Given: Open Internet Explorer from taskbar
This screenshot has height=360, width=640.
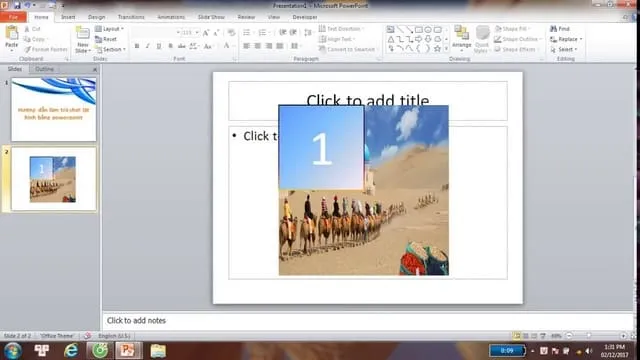Looking at the screenshot, I should pos(71,350).
